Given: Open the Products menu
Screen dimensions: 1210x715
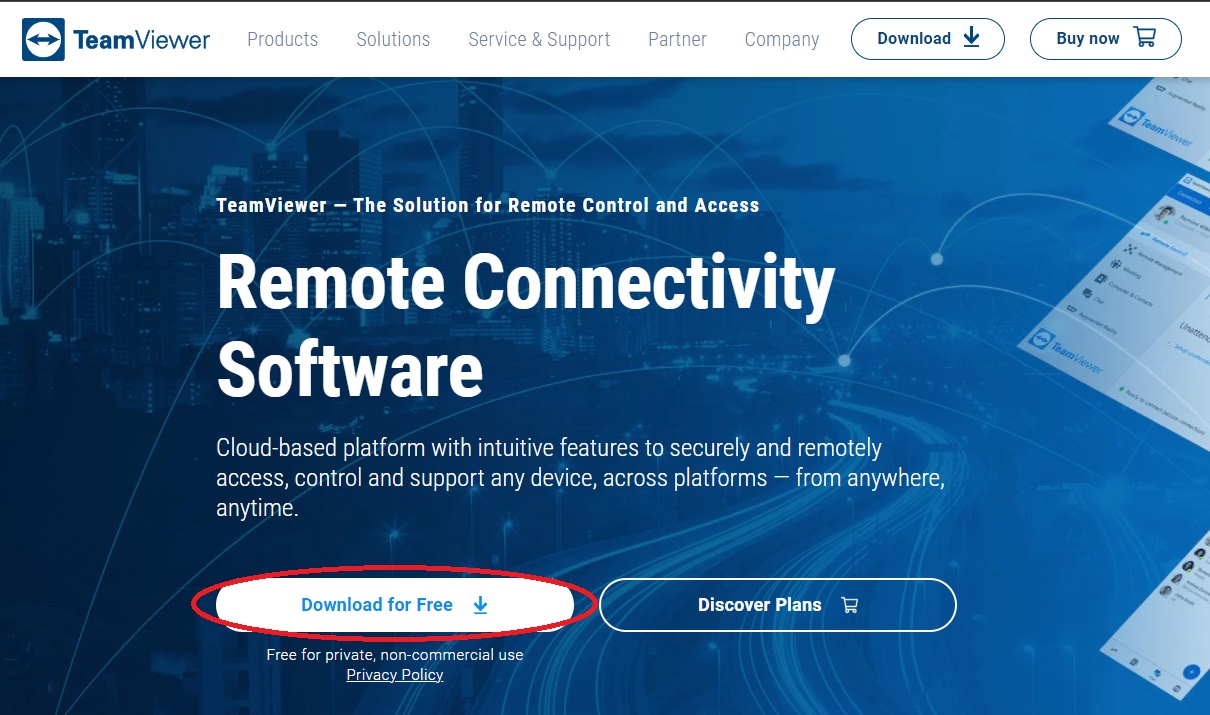Looking at the screenshot, I should [283, 39].
